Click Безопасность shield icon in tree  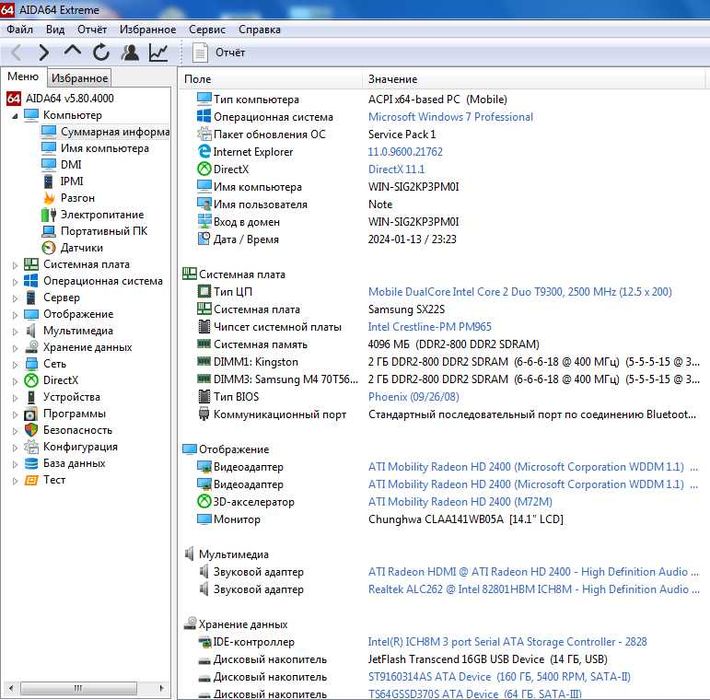31,430
